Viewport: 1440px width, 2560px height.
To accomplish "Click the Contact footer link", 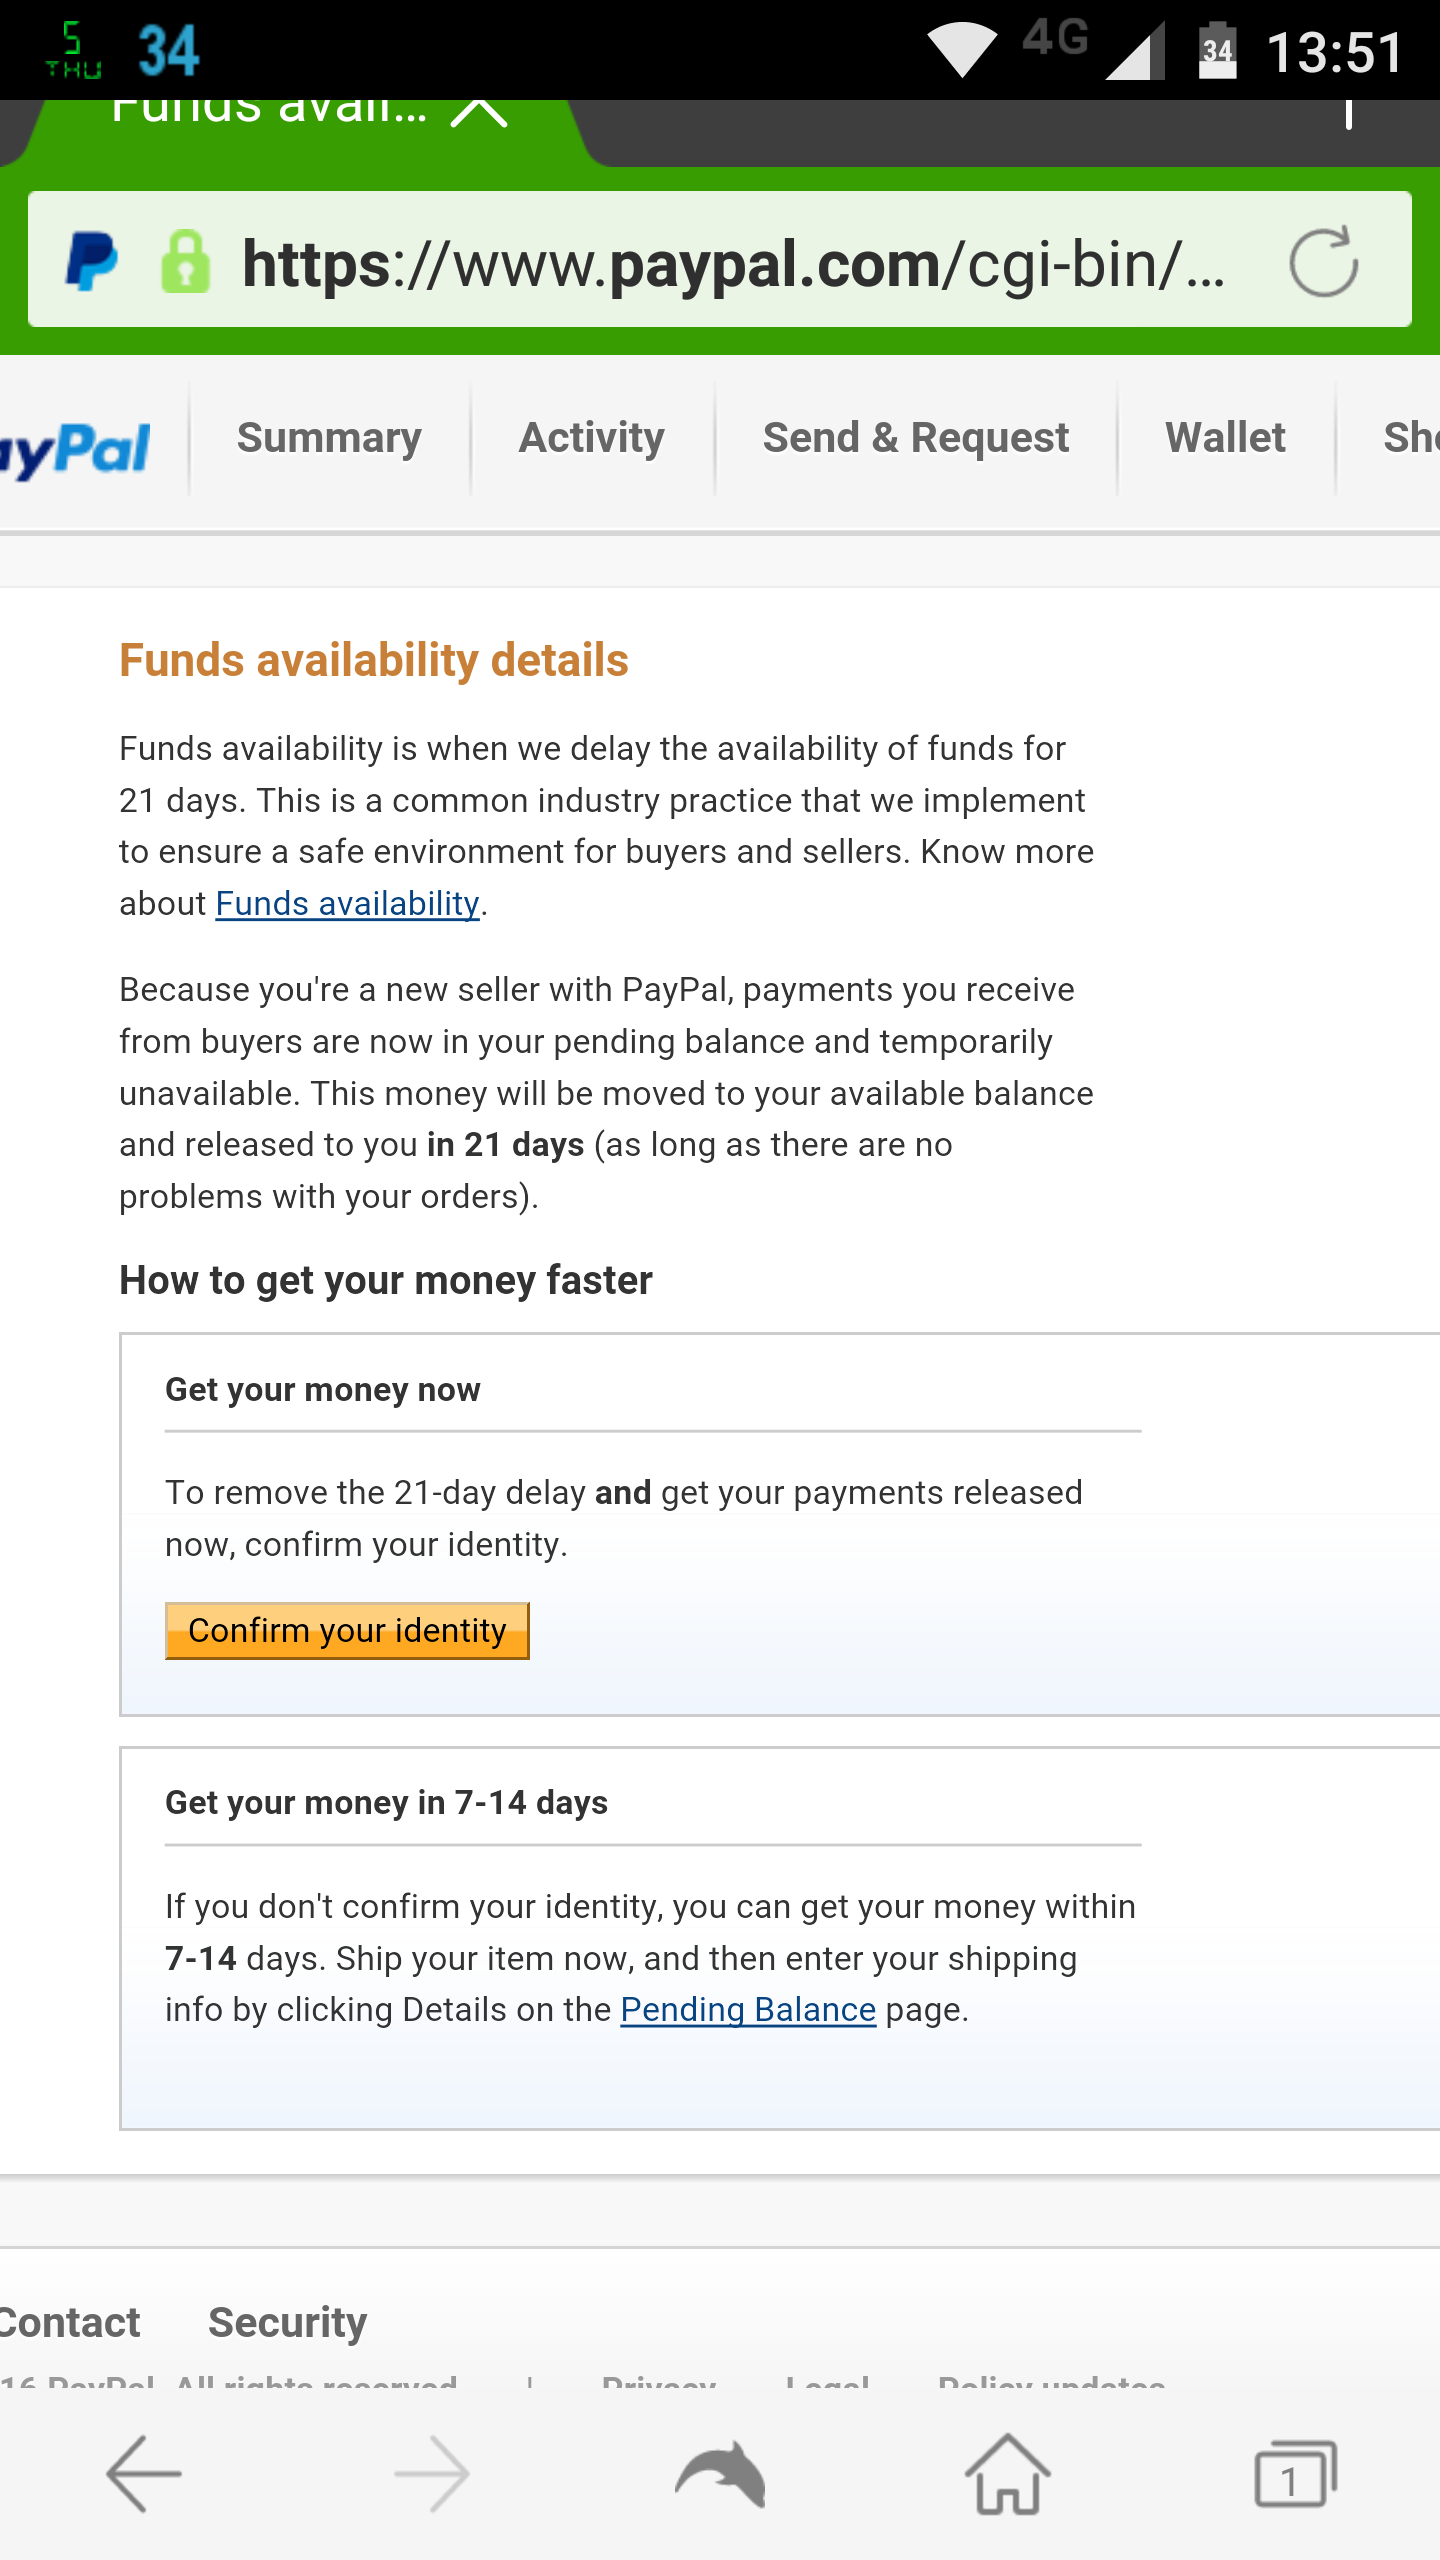I will click(70, 2322).
